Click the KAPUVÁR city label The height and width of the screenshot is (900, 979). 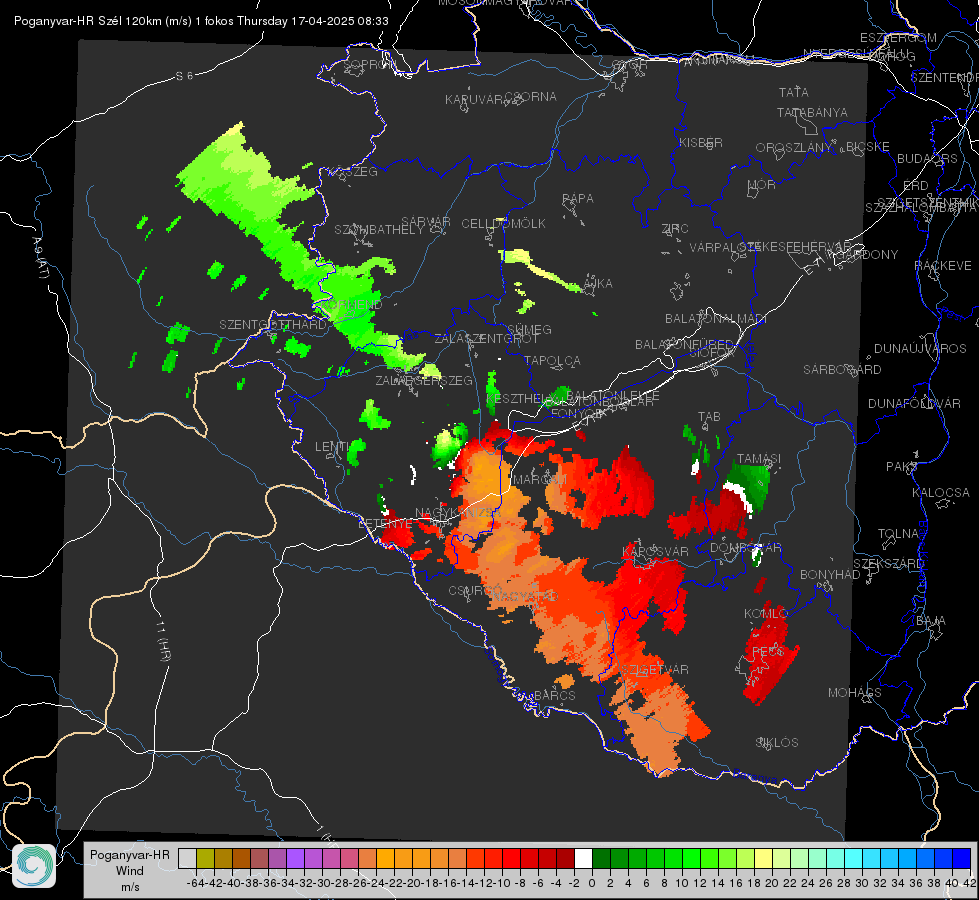pyautogui.click(x=475, y=100)
